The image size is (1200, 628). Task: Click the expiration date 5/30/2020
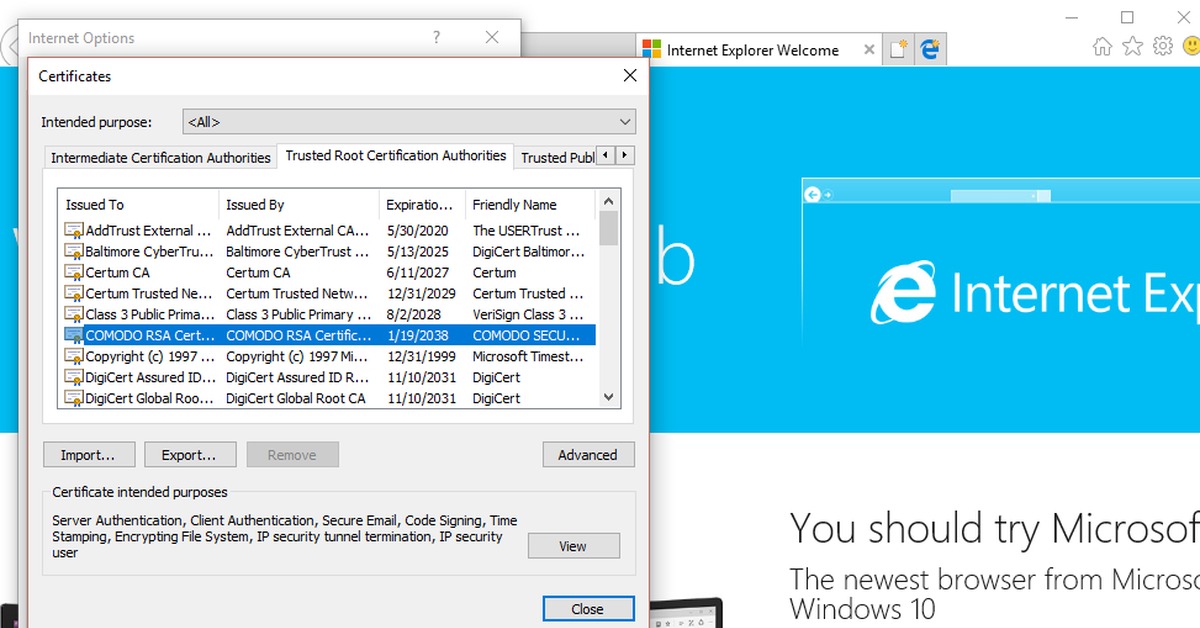[x=418, y=231]
